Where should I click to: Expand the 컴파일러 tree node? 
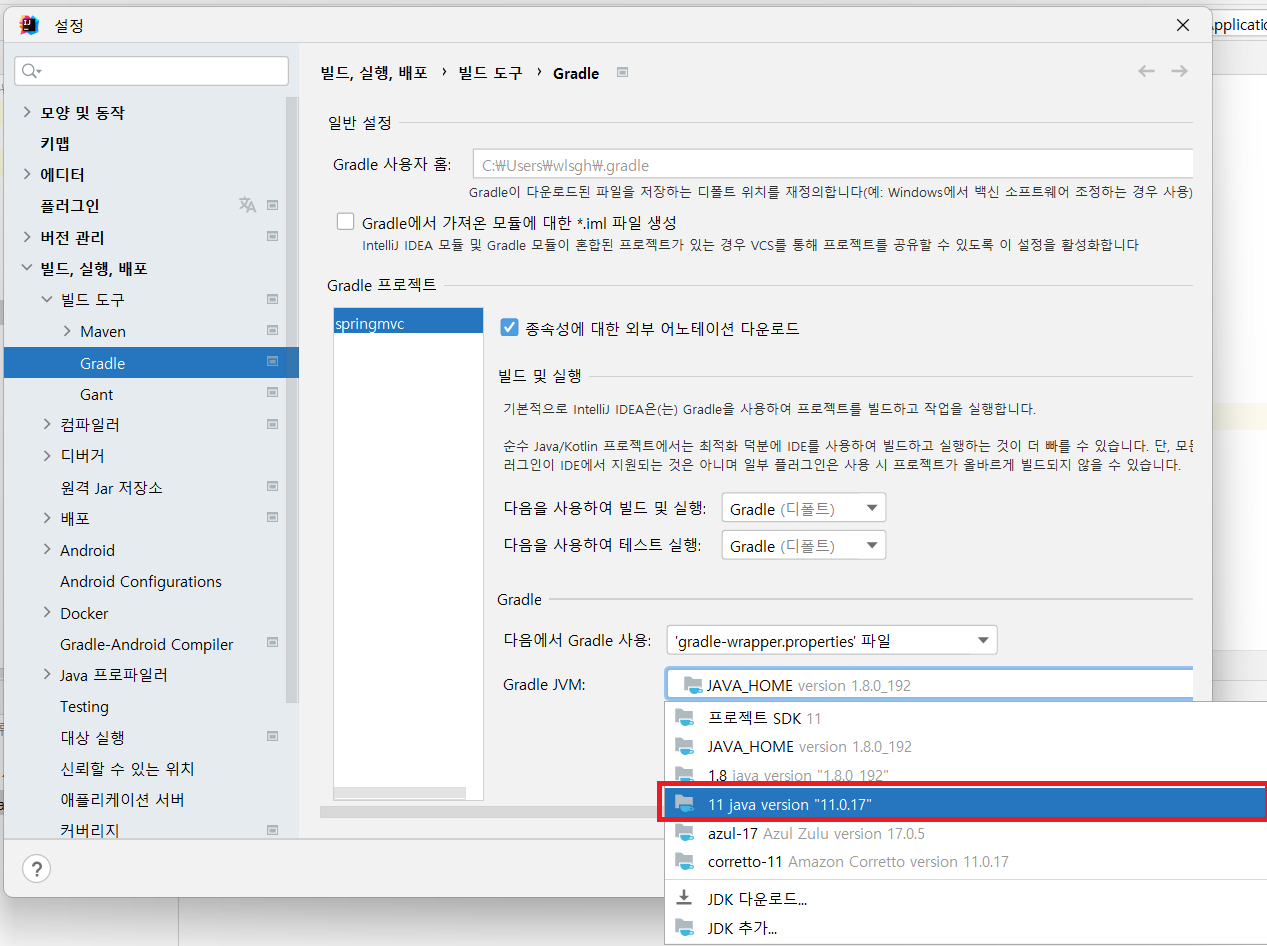tap(47, 424)
